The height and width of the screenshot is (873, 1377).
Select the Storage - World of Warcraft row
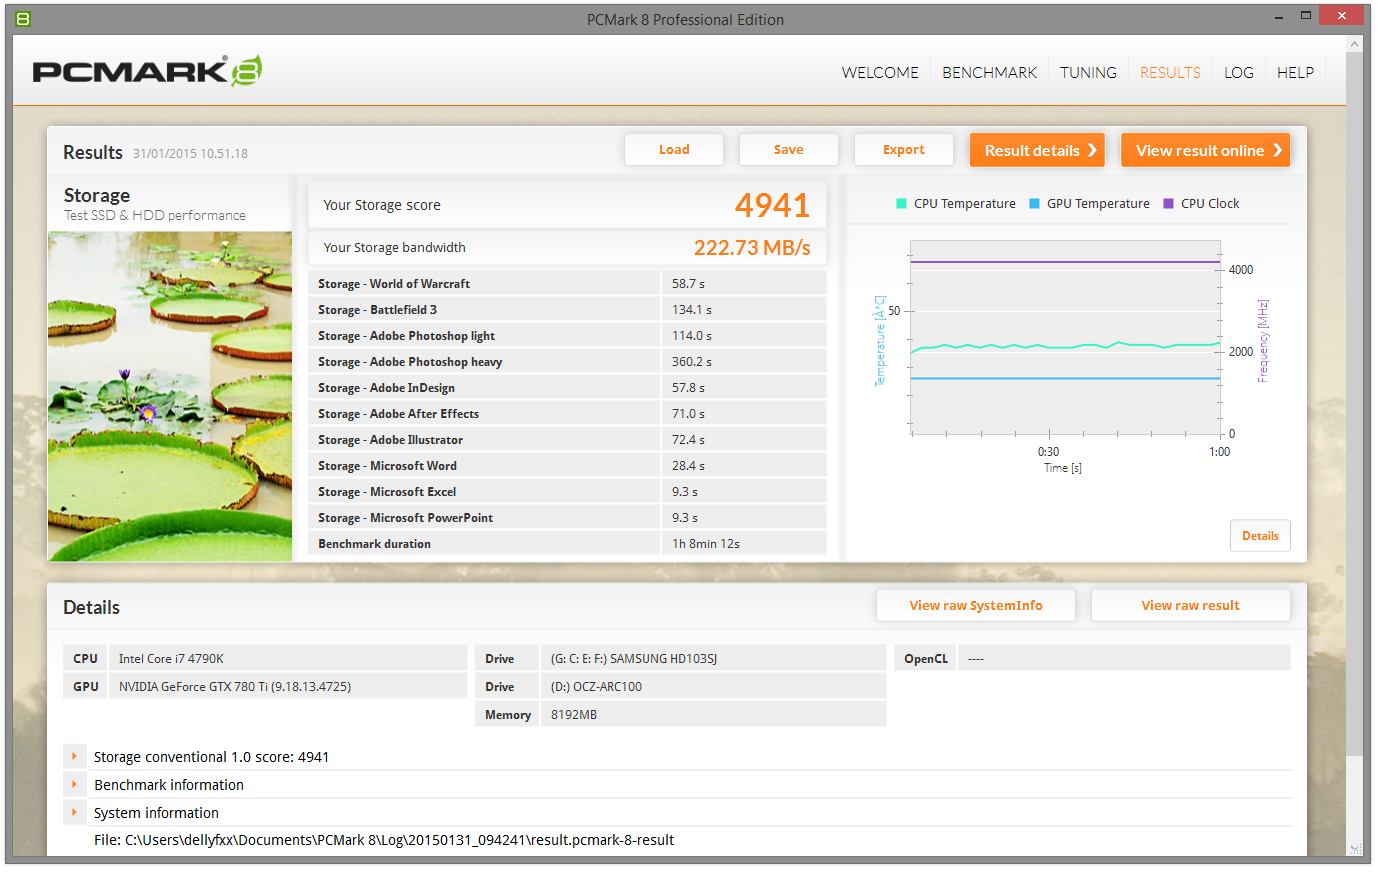(x=567, y=284)
